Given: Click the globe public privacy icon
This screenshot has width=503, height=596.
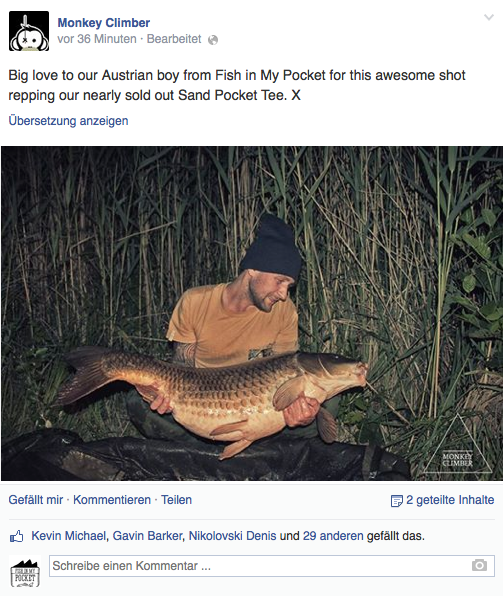Looking at the screenshot, I should (x=213, y=40).
